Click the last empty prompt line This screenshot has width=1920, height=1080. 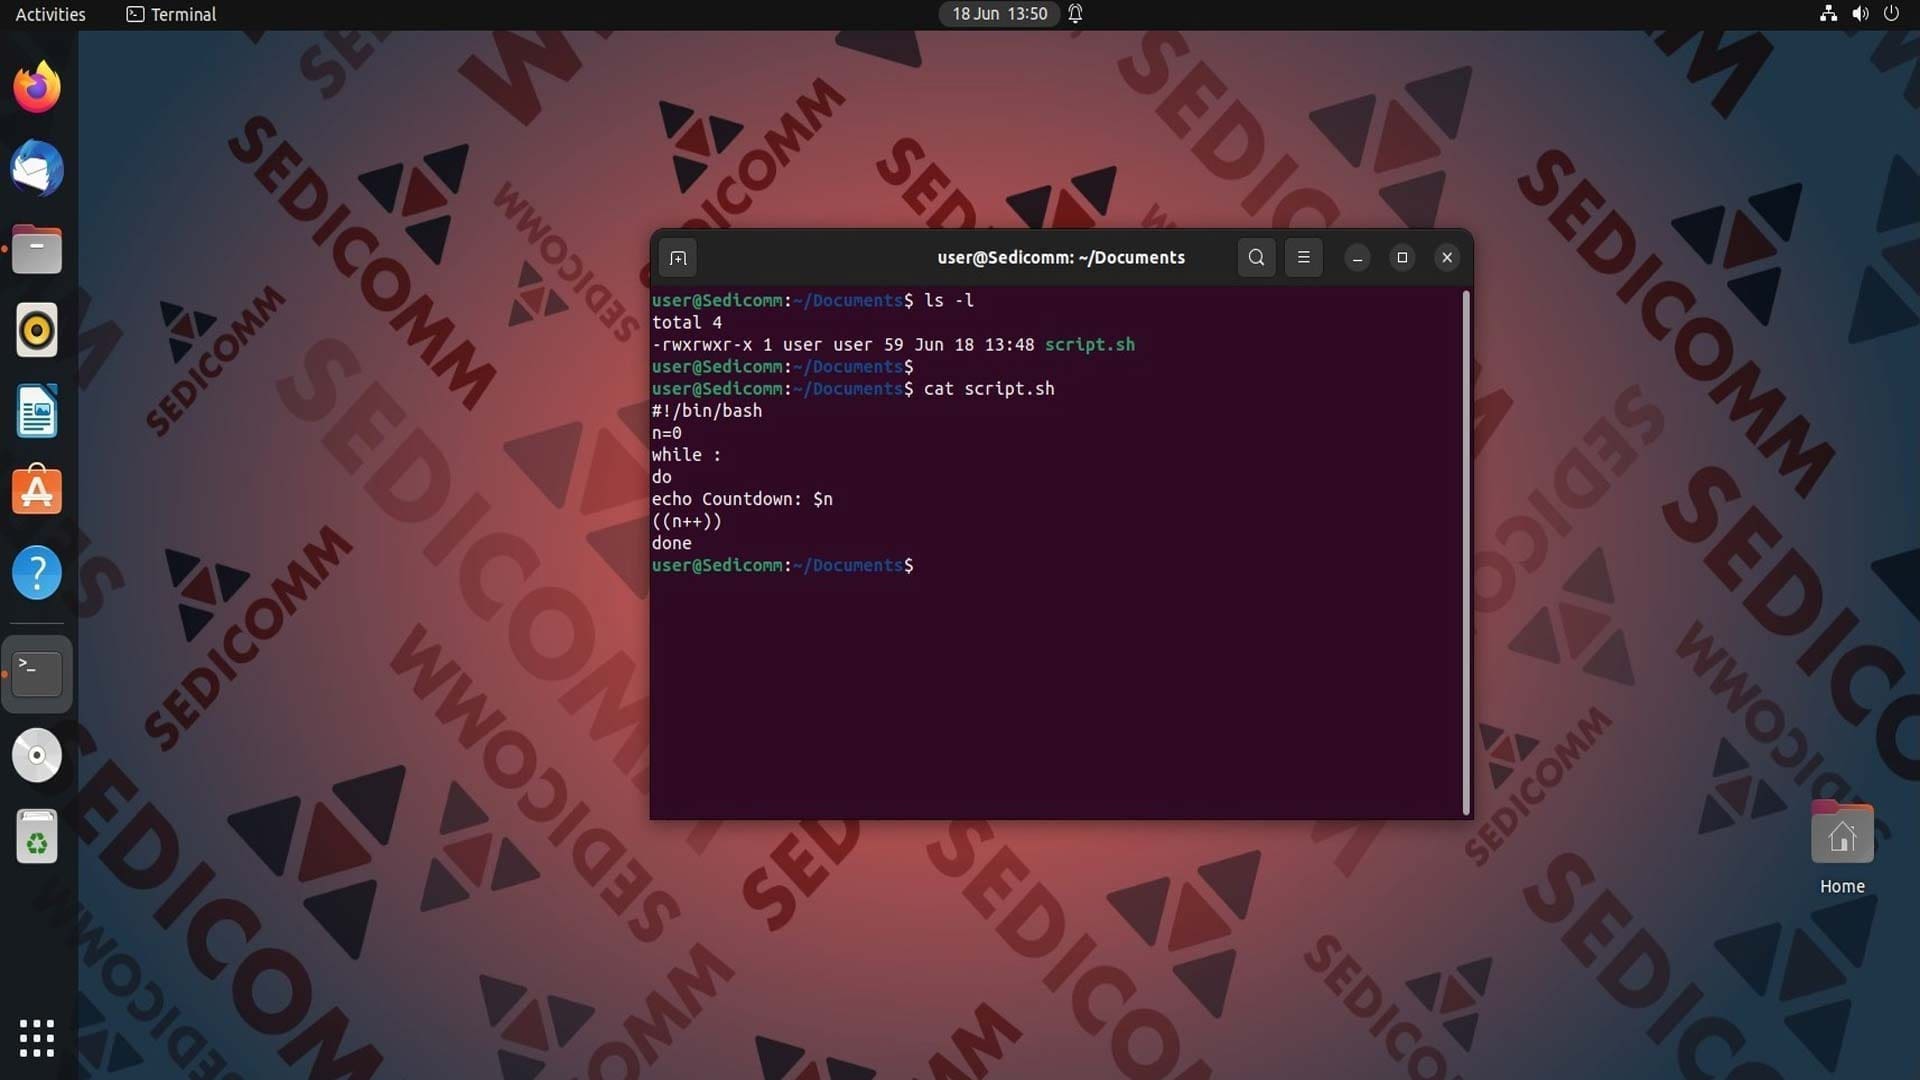pyautogui.click(x=782, y=566)
